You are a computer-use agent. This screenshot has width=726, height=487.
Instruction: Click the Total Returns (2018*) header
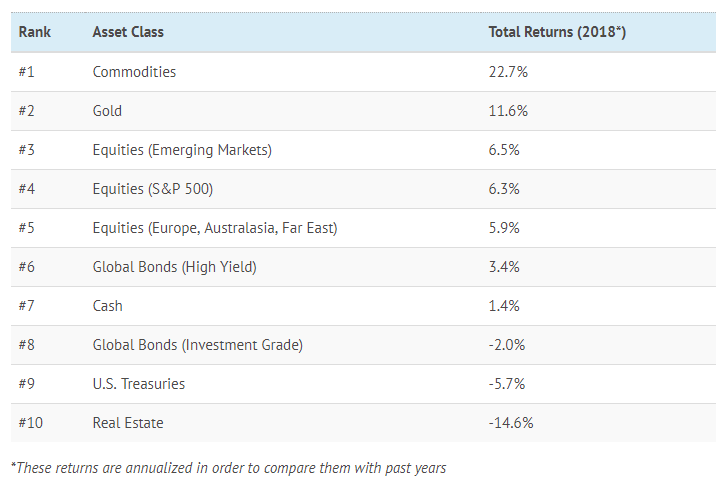[x=557, y=32]
